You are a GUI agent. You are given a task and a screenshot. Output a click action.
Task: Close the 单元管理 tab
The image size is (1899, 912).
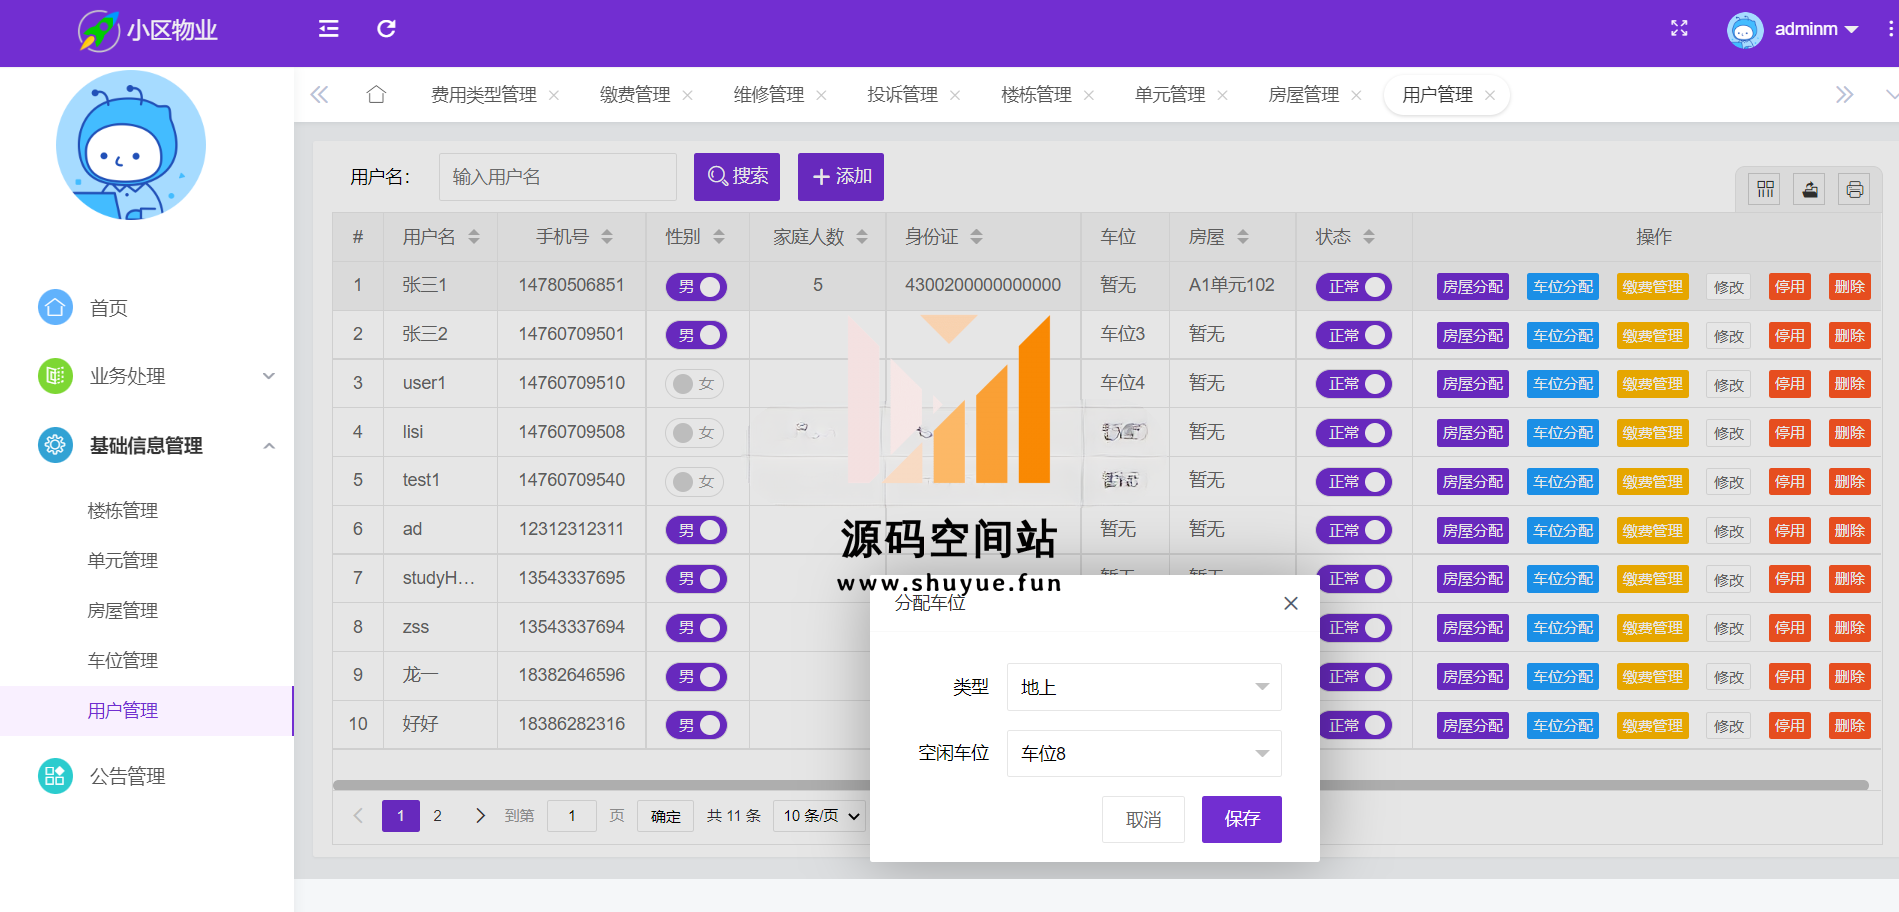(x=1222, y=95)
